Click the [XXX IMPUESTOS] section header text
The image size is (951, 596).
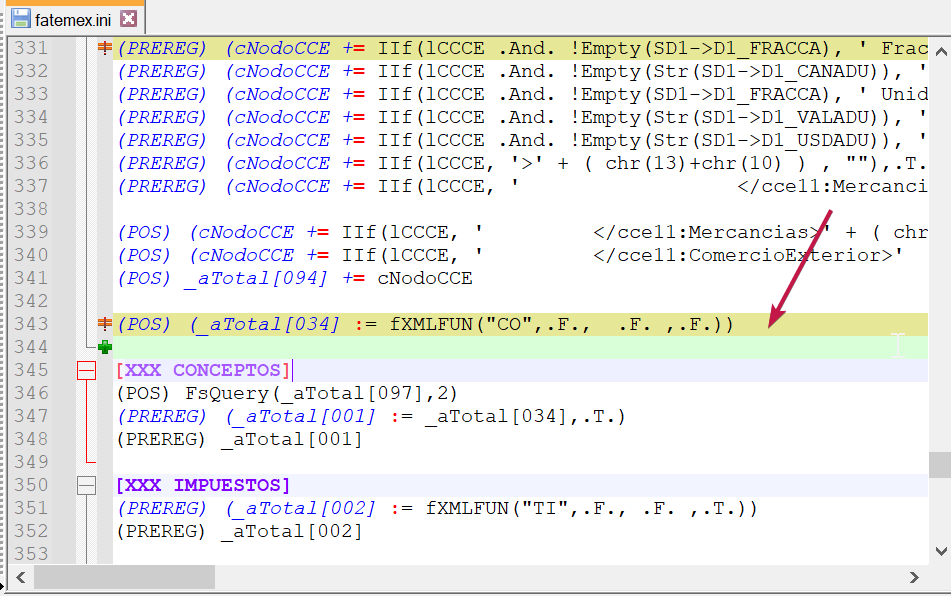203,486
